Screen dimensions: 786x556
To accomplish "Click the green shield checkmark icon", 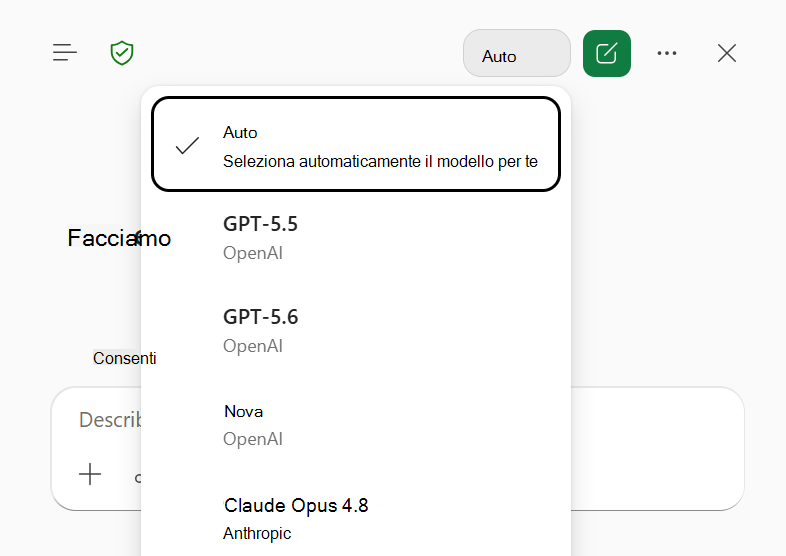I will [122, 53].
